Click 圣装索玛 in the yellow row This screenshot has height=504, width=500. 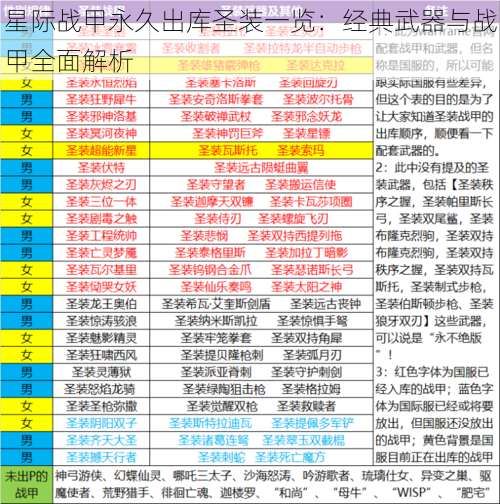click(x=300, y=150)
